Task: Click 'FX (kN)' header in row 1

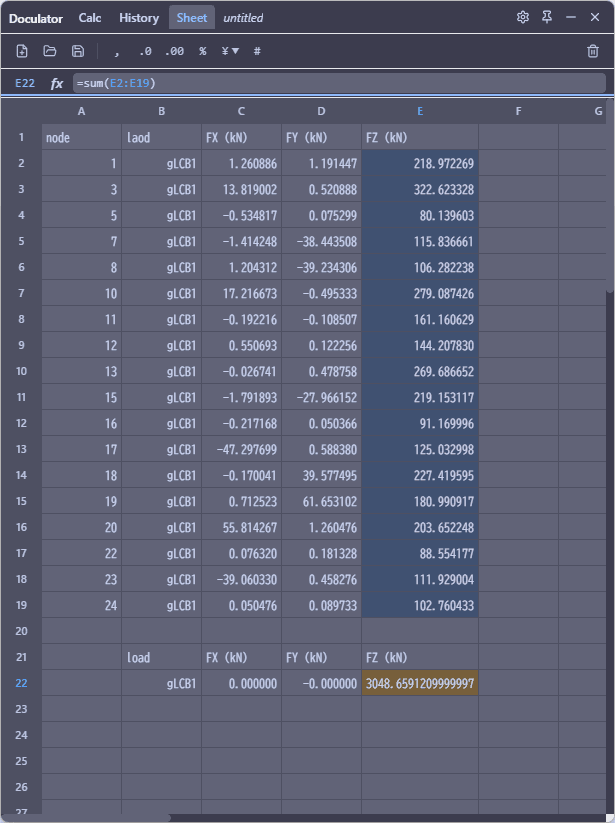Action: (241, 138)
